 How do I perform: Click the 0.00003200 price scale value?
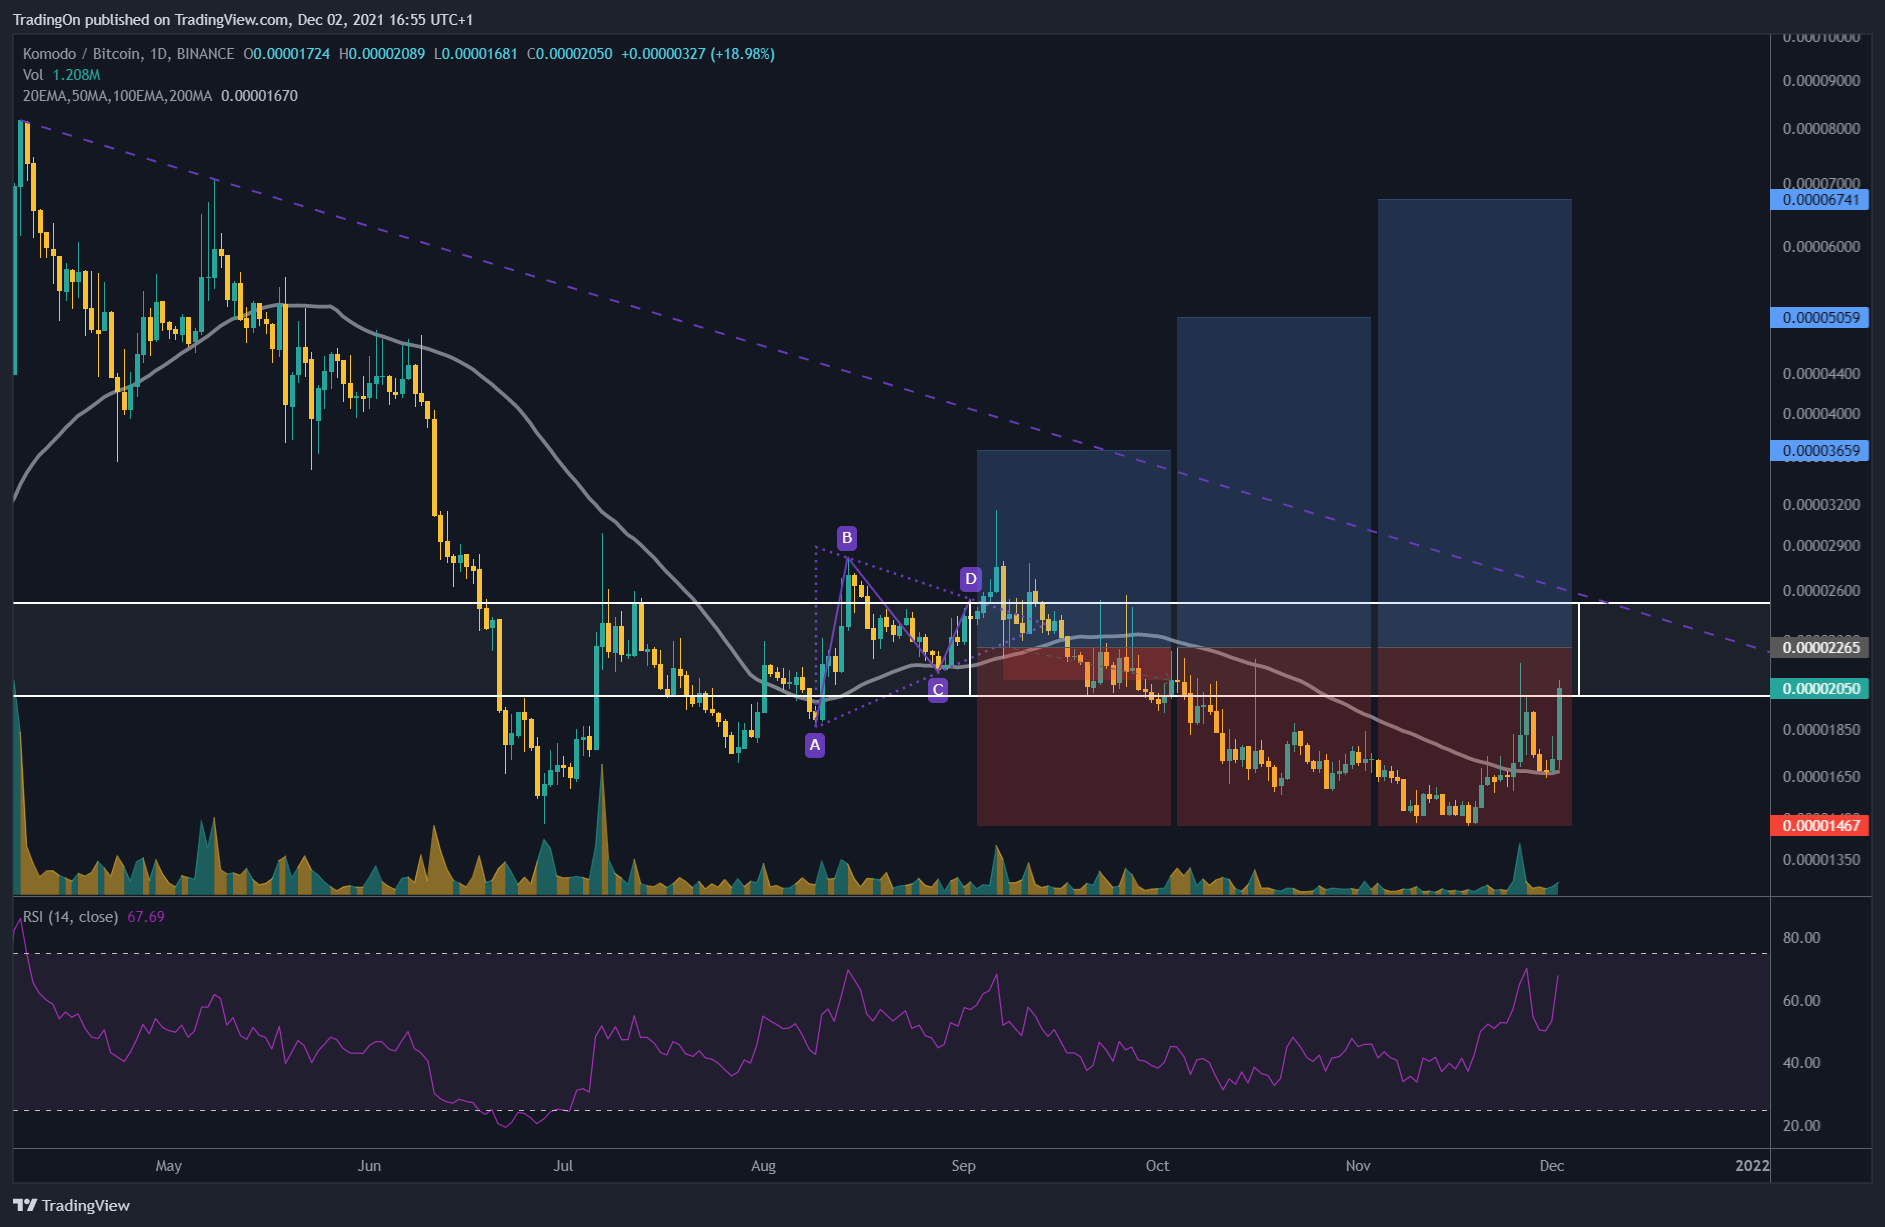coord(1822,505)
